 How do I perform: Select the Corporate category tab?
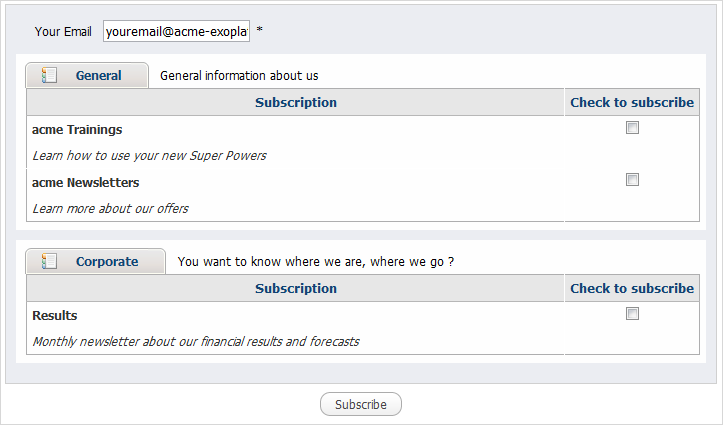click(95, 261)
